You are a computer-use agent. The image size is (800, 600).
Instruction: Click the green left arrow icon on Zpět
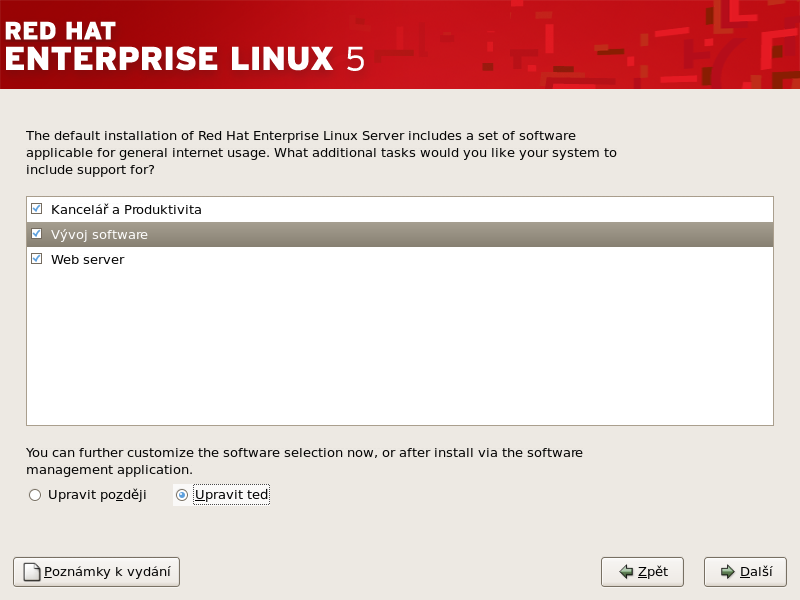click(626, 572)
